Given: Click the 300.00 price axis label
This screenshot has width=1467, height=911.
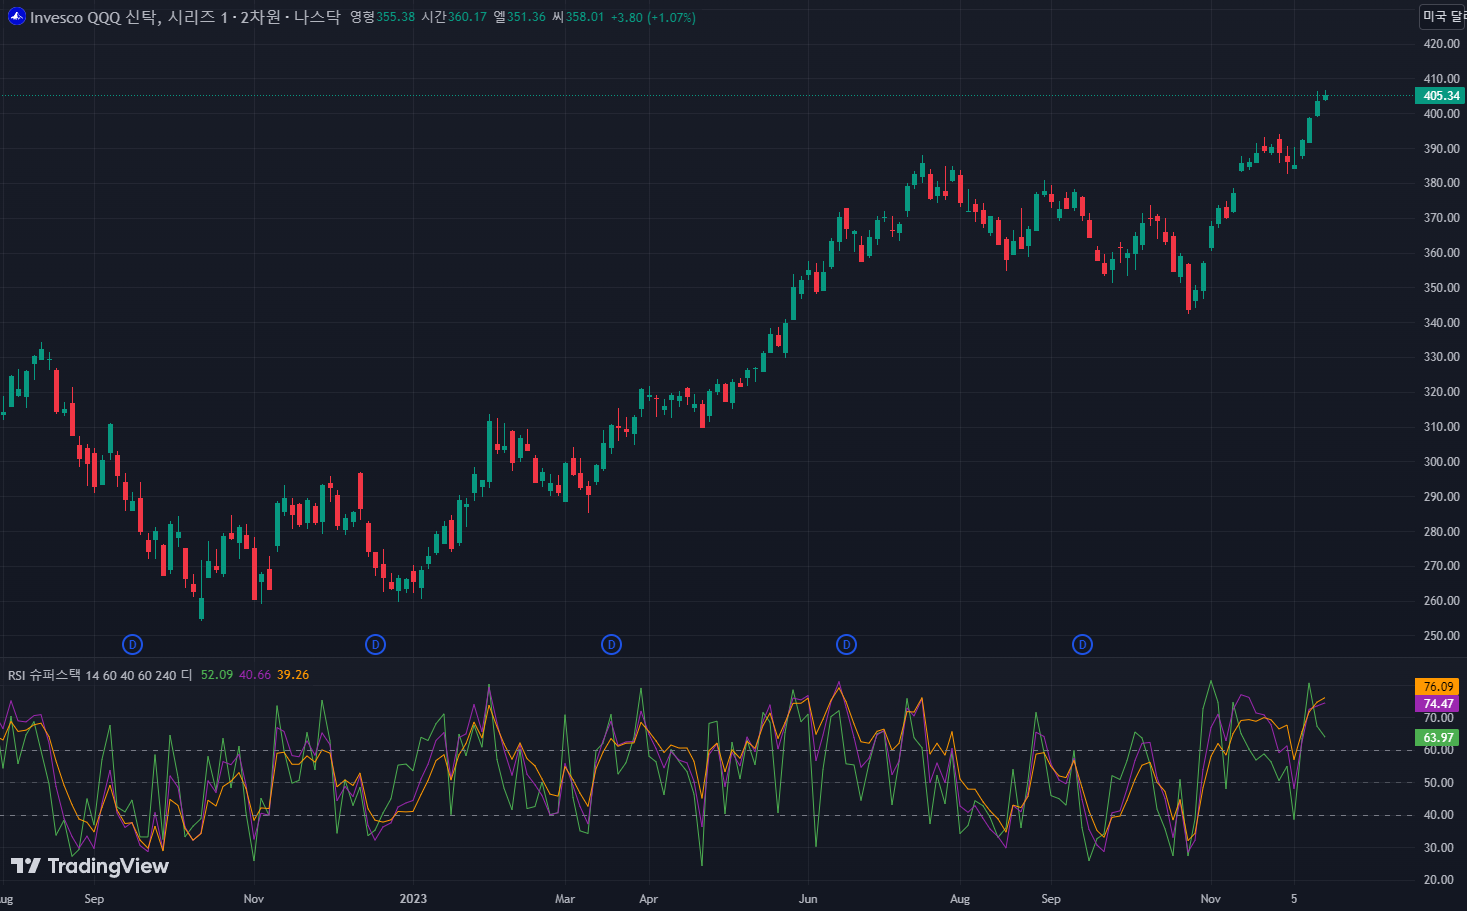Looking at the screenshot, I should (x=1442, y=462).
